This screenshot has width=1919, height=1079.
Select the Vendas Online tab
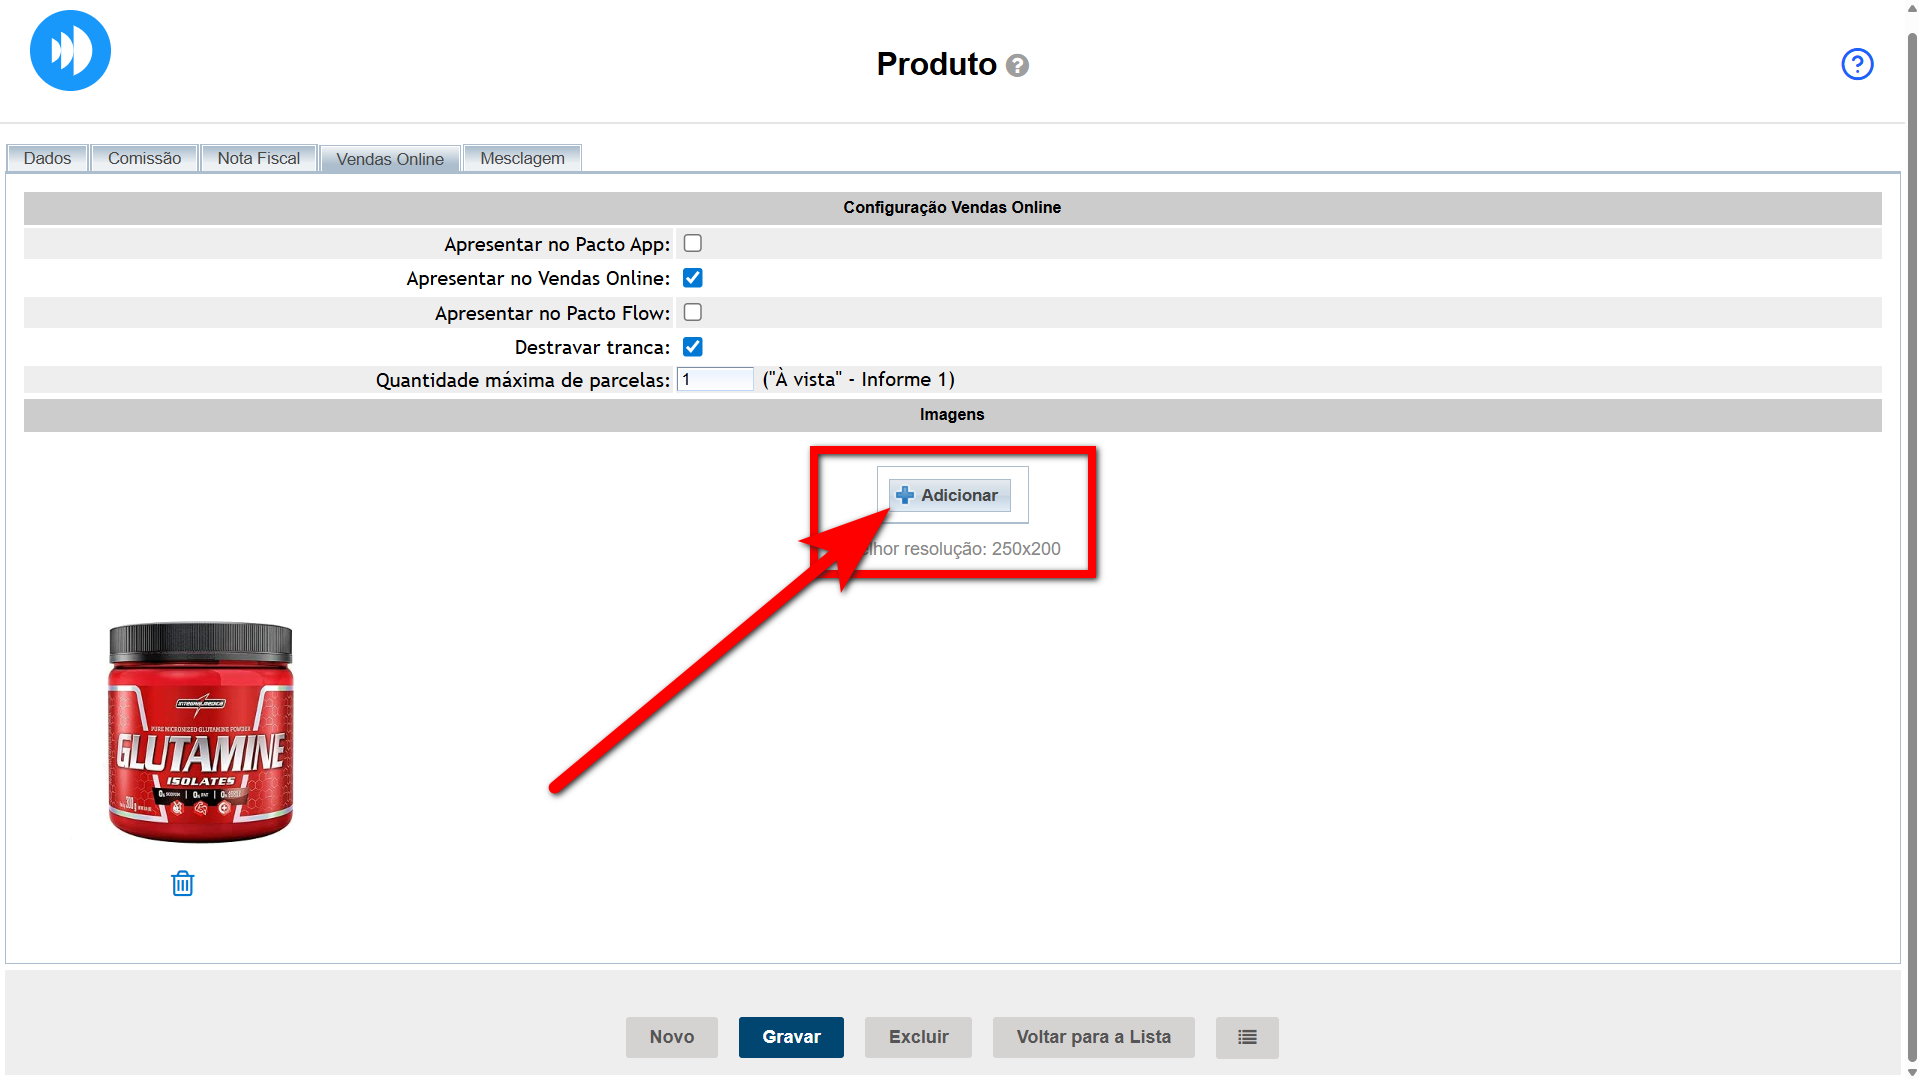pos(389,159)
